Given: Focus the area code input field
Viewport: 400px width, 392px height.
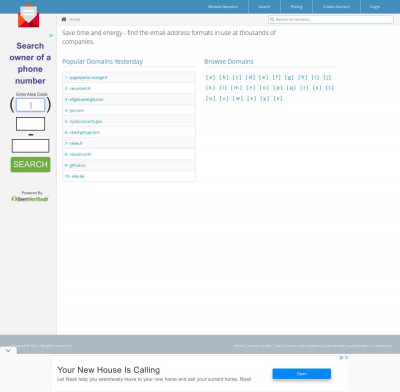Looking at the screenshot, I should (x=30, y=105).
